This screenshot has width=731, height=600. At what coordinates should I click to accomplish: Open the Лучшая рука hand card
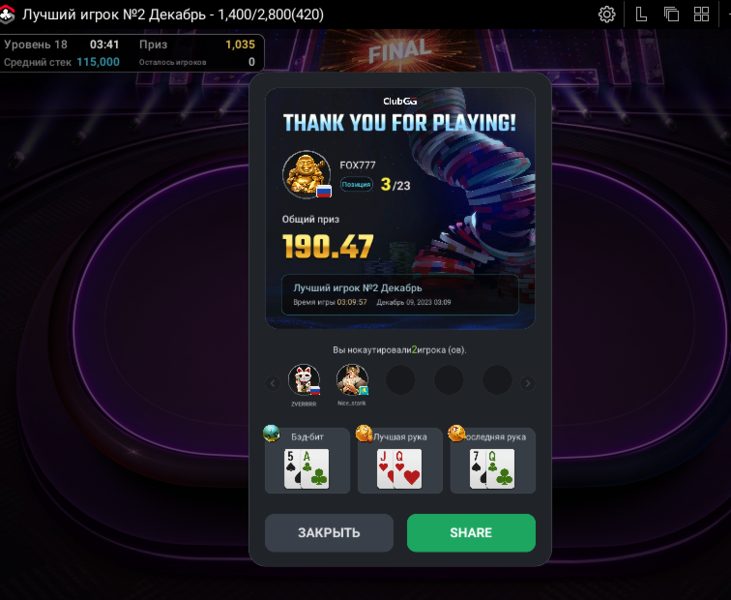[400, 461]
